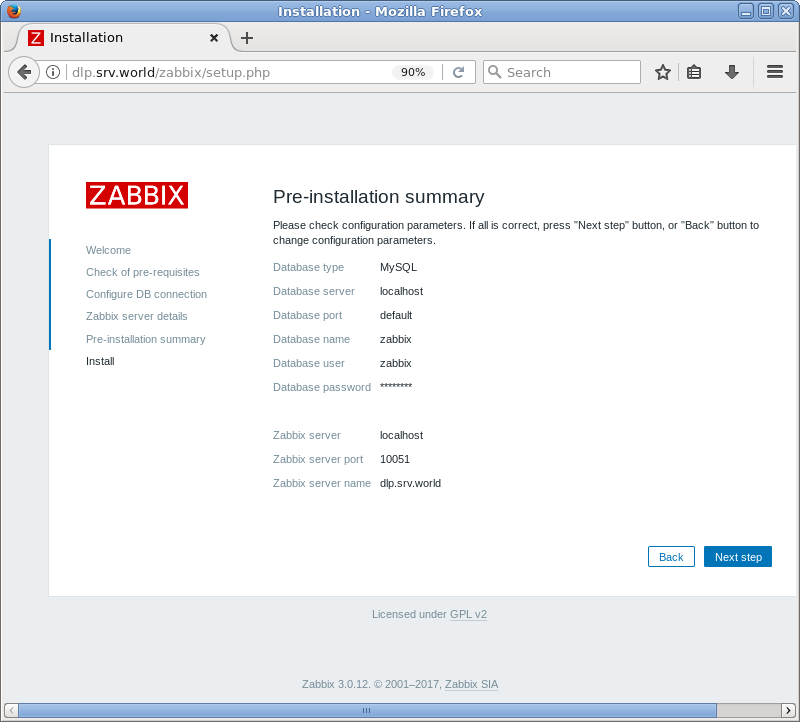This screenshot has width=800, height=722.
Task: Click the Database password label
Action: pyautogui.click(x=322, y=387)
